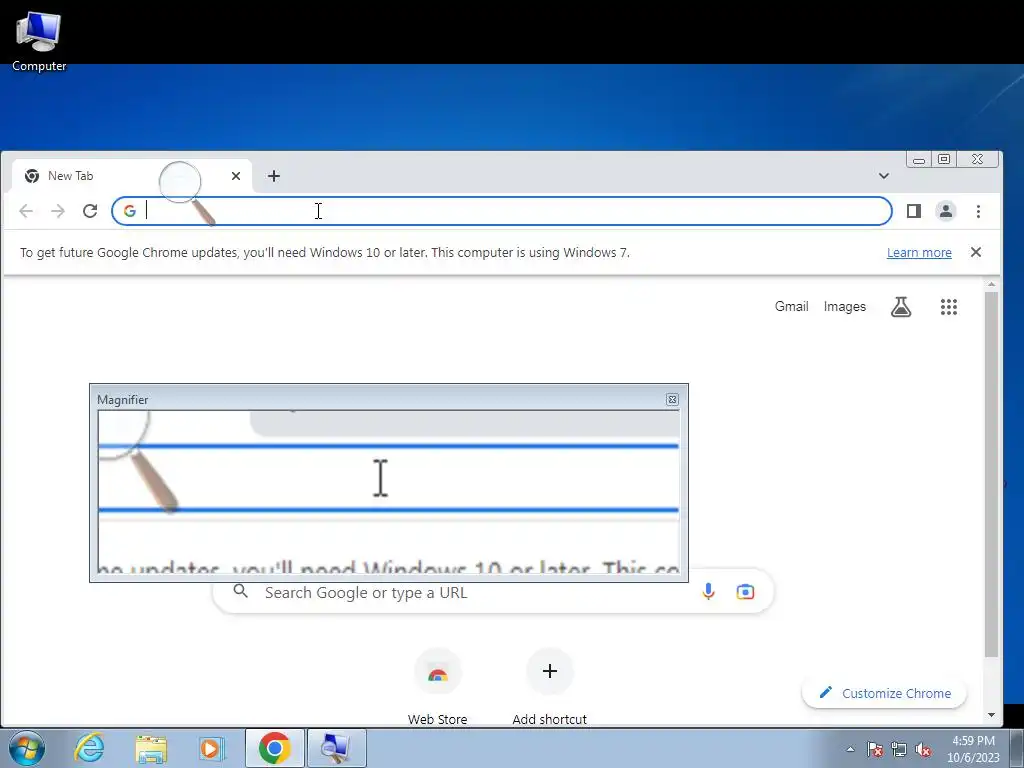Click the muted volume tray icon
Image resolution: width=1024 pixels, height=768 pixels.
point(923,749)
